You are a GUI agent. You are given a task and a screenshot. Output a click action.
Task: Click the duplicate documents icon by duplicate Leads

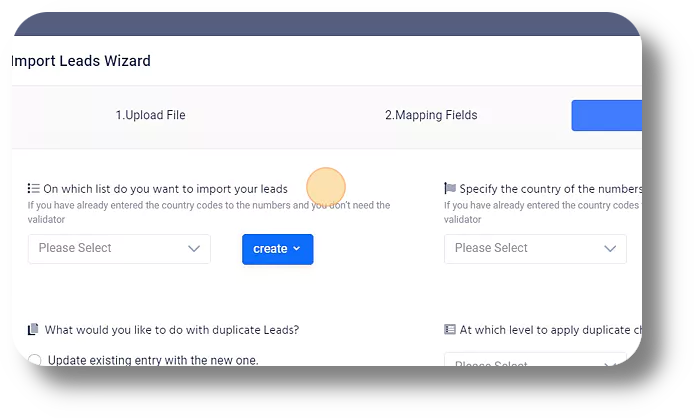(33, 329)
